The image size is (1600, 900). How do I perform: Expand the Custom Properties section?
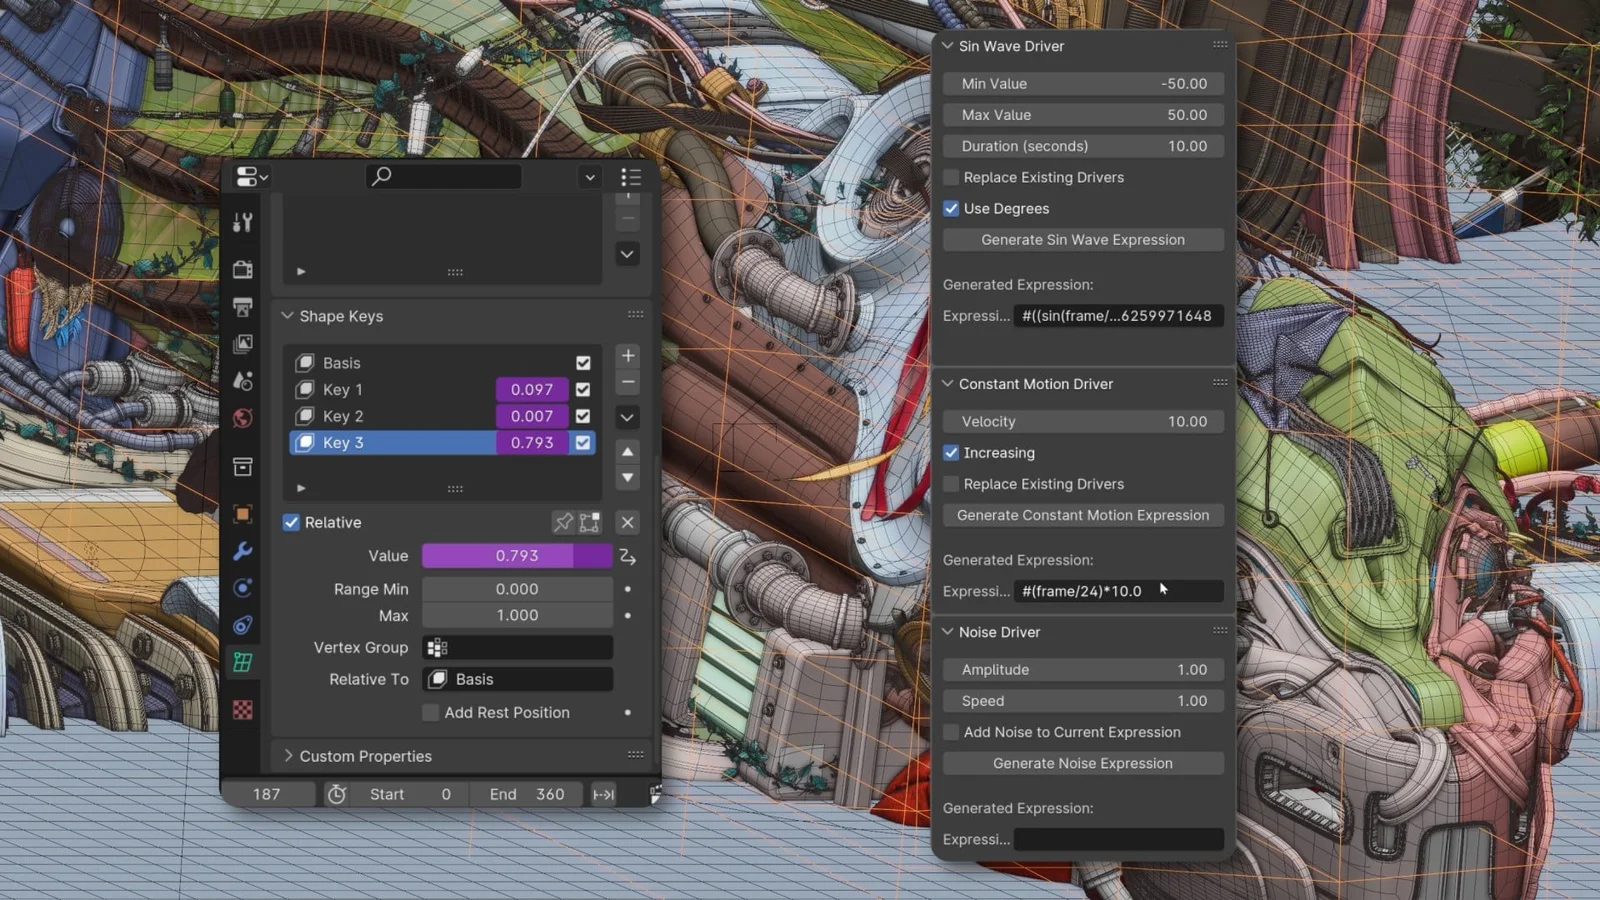[365, 756]
